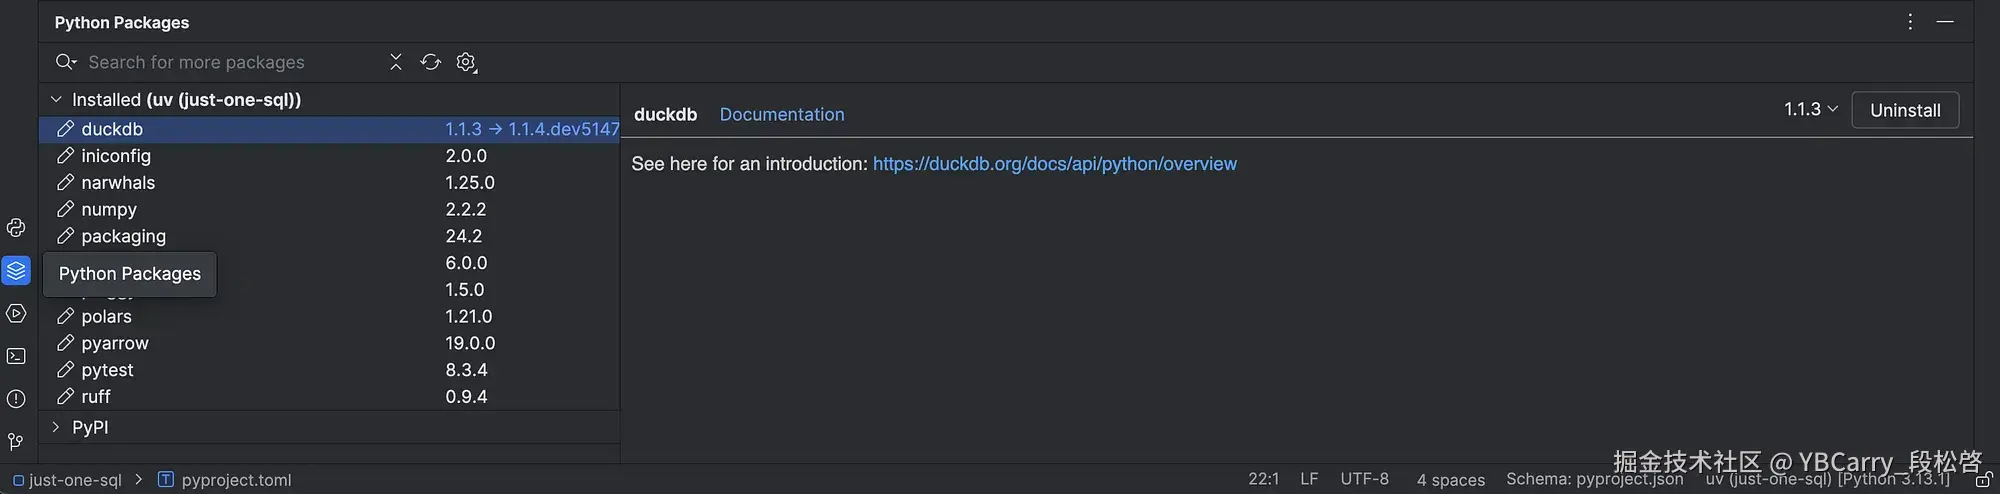This screenshot has height=494, width=2000.
Task: Click Uninstall button for duckdb
Action: tap(1905, 110)
